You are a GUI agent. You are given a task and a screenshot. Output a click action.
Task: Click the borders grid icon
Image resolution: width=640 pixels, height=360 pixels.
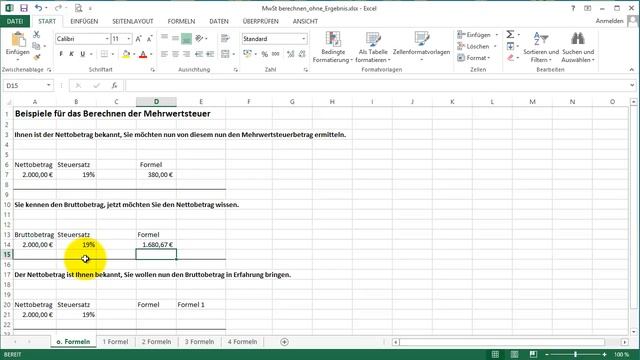[x=104, y=54]
